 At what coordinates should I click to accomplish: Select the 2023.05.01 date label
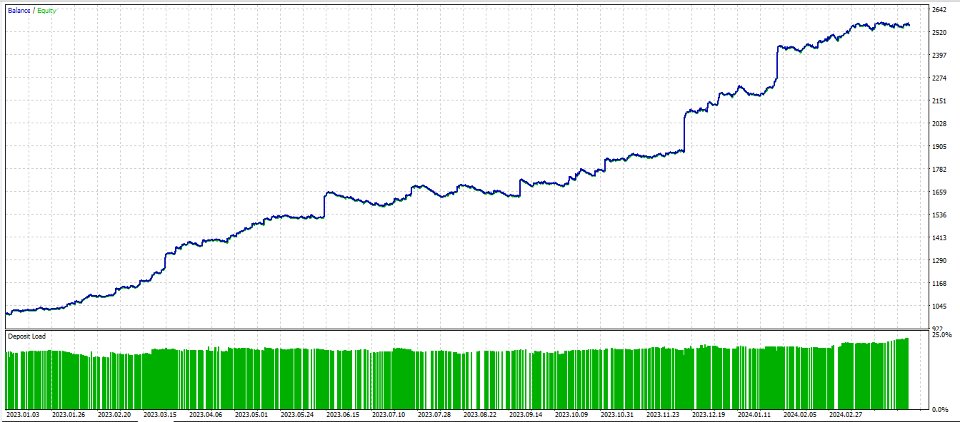pos(252,415)
